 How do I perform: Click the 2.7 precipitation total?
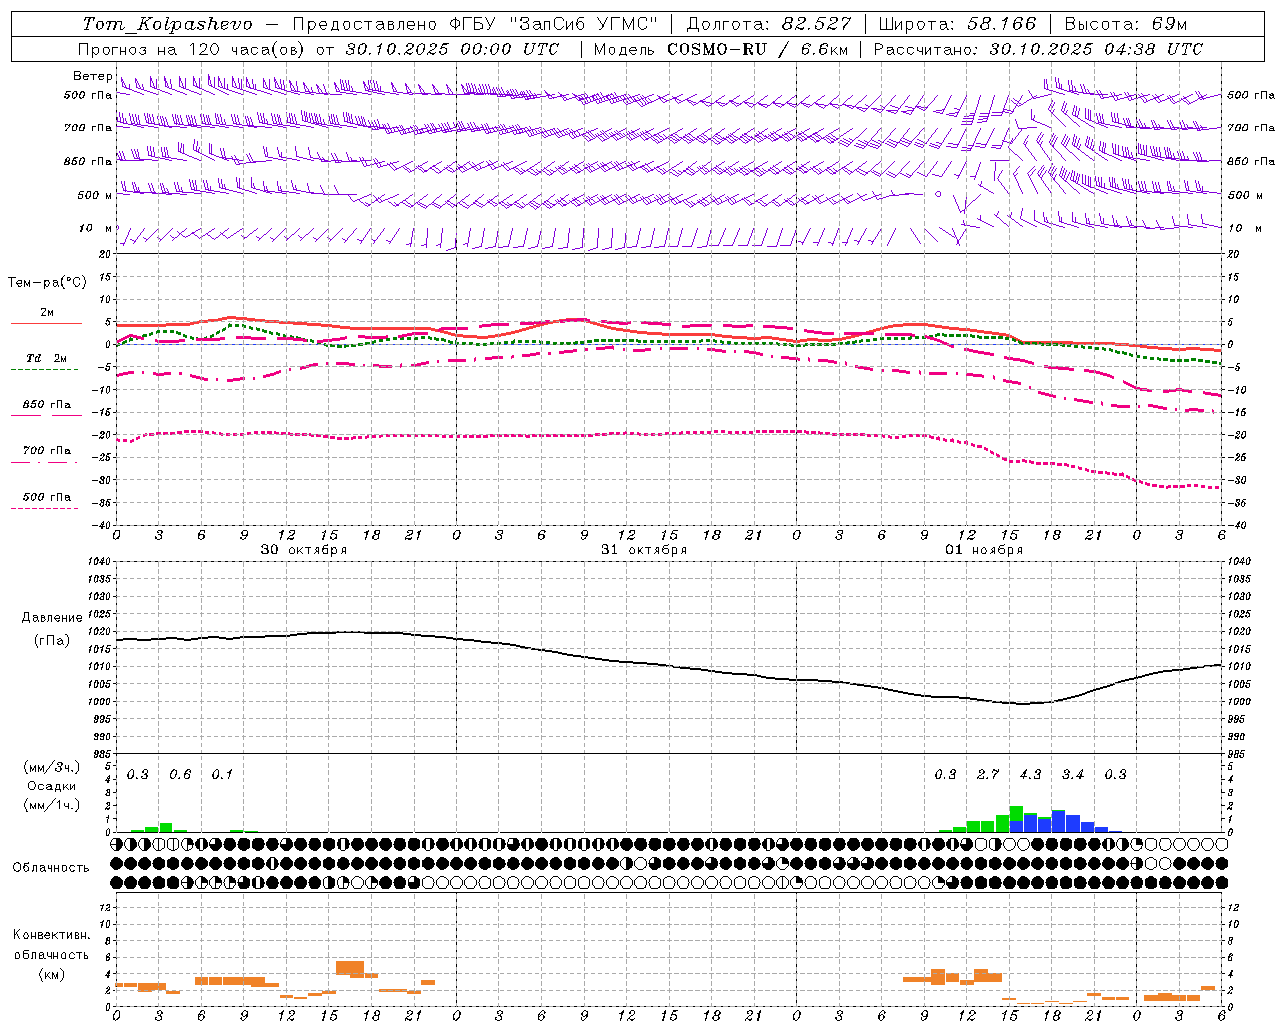[988, 775]
